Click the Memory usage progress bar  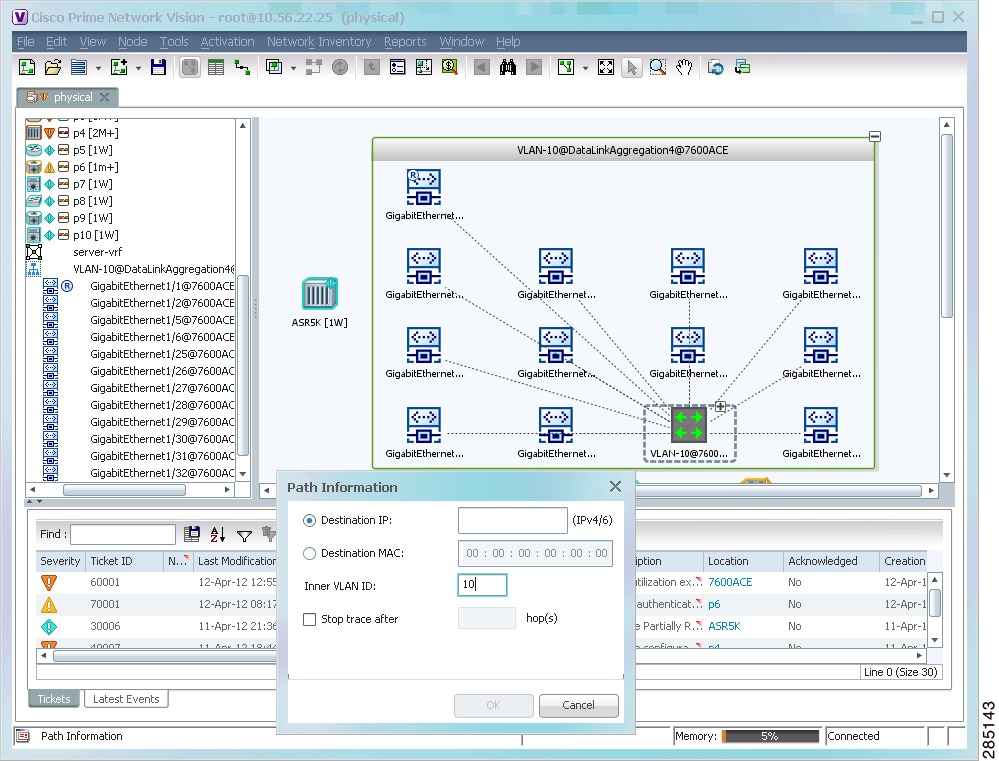[x=770, y=736]
